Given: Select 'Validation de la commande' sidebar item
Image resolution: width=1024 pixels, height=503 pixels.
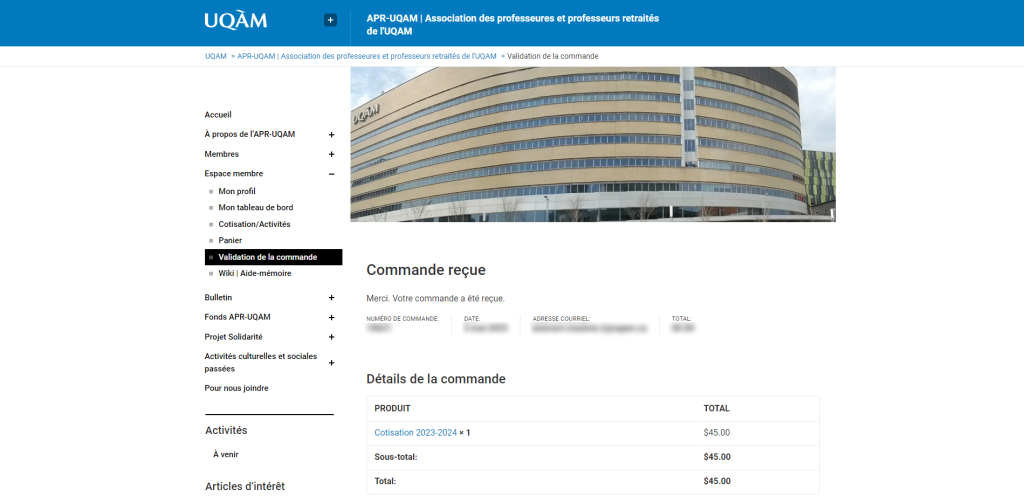Looking at the screenshot, I should 273,257.
